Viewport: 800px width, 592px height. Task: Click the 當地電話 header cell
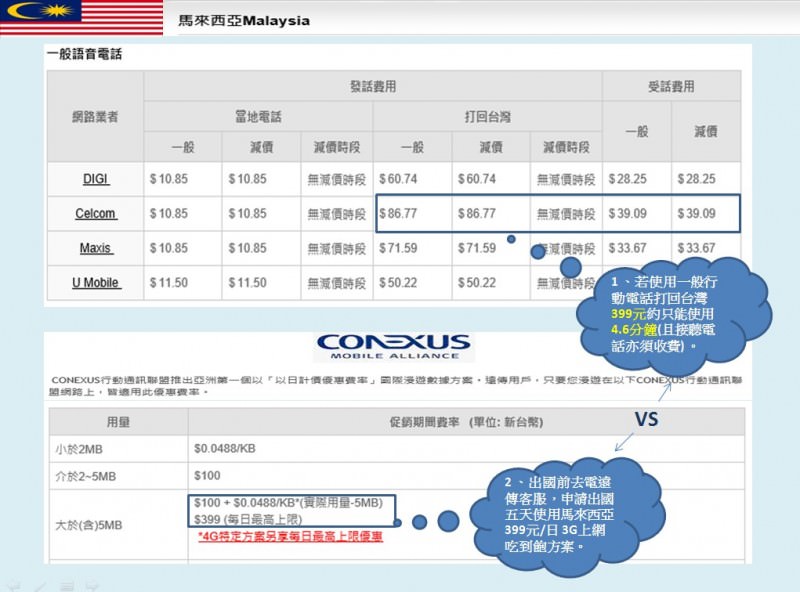(258, 117)
